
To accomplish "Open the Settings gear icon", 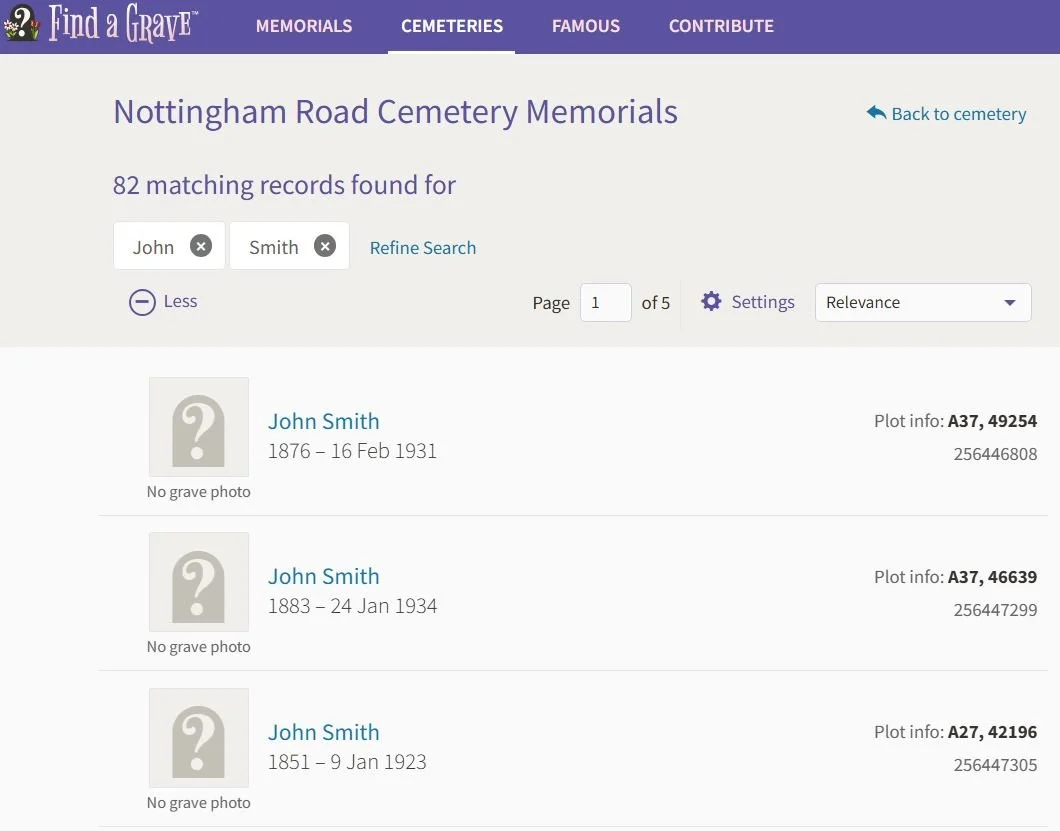I will point(711,302).
